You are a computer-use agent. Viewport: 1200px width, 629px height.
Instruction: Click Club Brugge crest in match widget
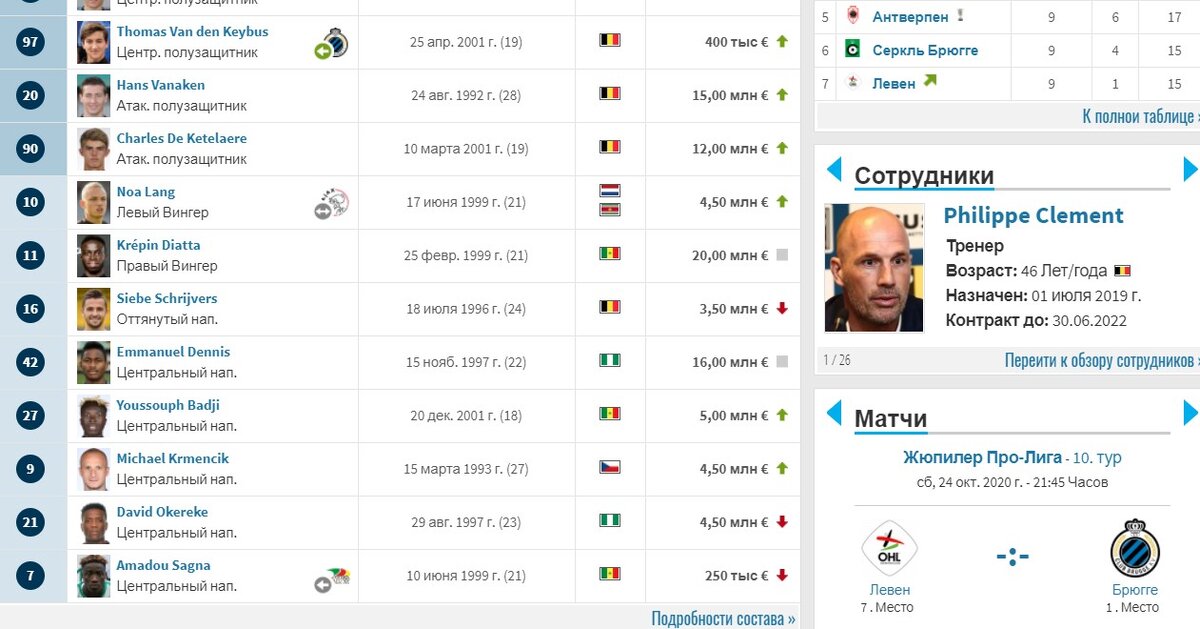[x=1134, y=548]
